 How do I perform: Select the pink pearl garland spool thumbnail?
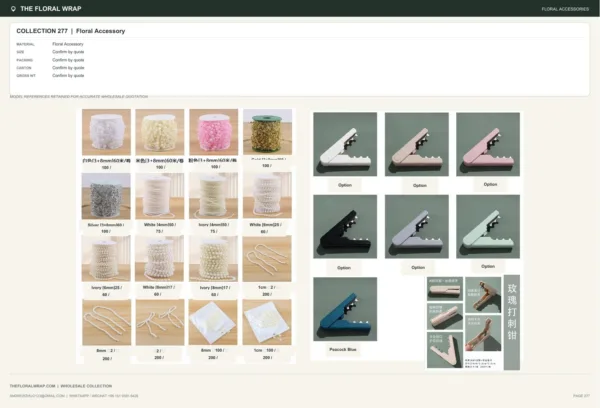pos(214,132)
